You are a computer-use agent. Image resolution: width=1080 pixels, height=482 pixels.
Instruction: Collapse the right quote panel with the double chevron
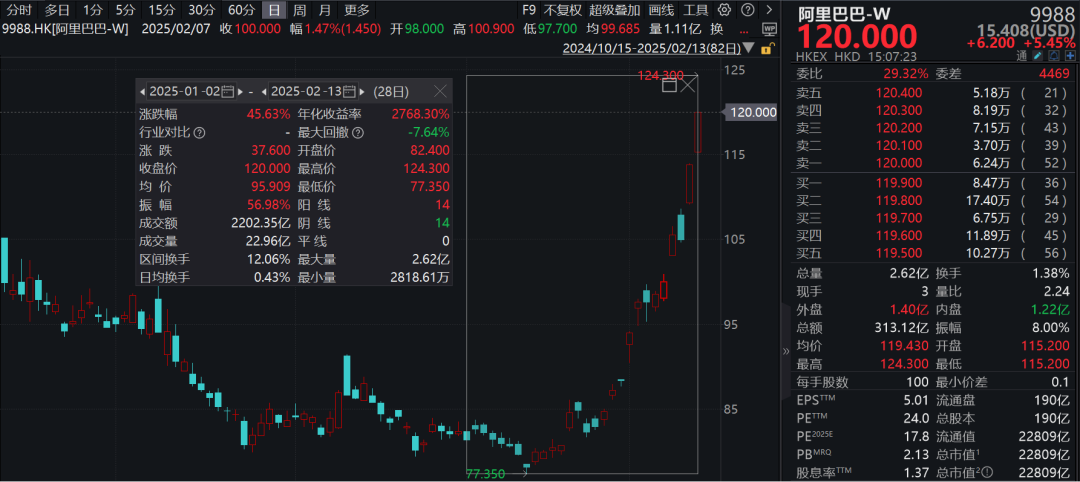tap(786, 350)
